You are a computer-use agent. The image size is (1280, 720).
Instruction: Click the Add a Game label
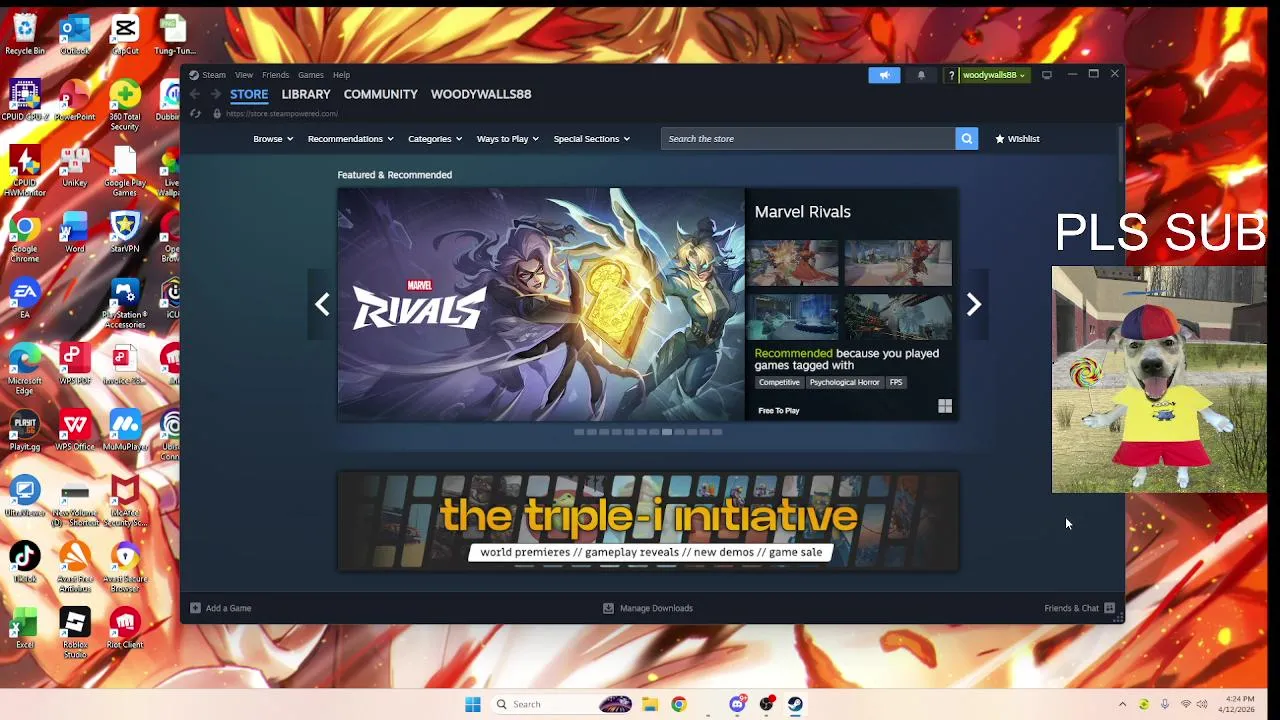point(228,608)
